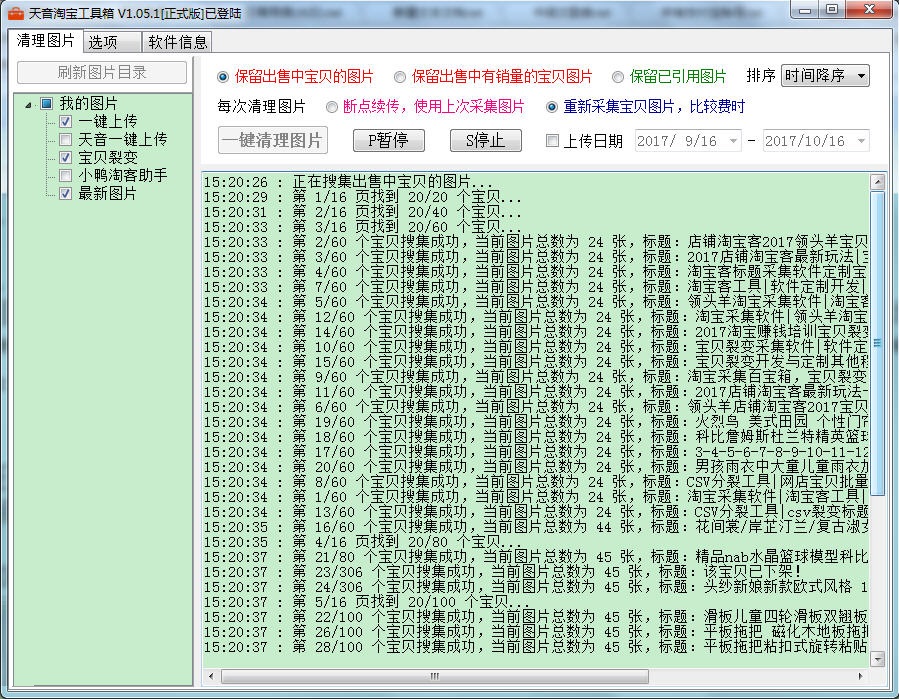Screen dimensions: 899x699
Task: Uncheck the 一键上传 folder checkbox
Action: click(x=65, y=122)
